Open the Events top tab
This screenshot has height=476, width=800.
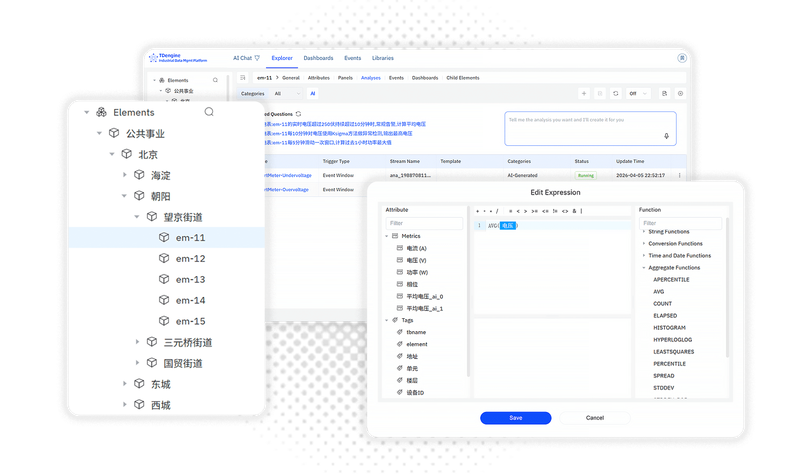353,58
